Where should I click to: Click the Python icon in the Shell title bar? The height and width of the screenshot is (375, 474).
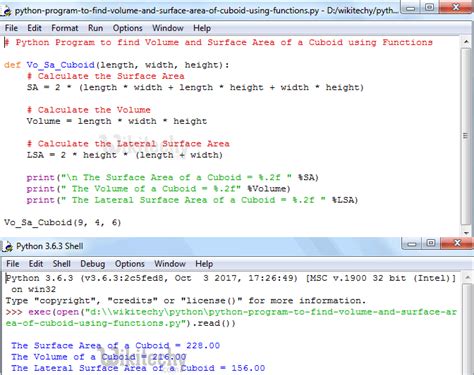pos(8,247)
